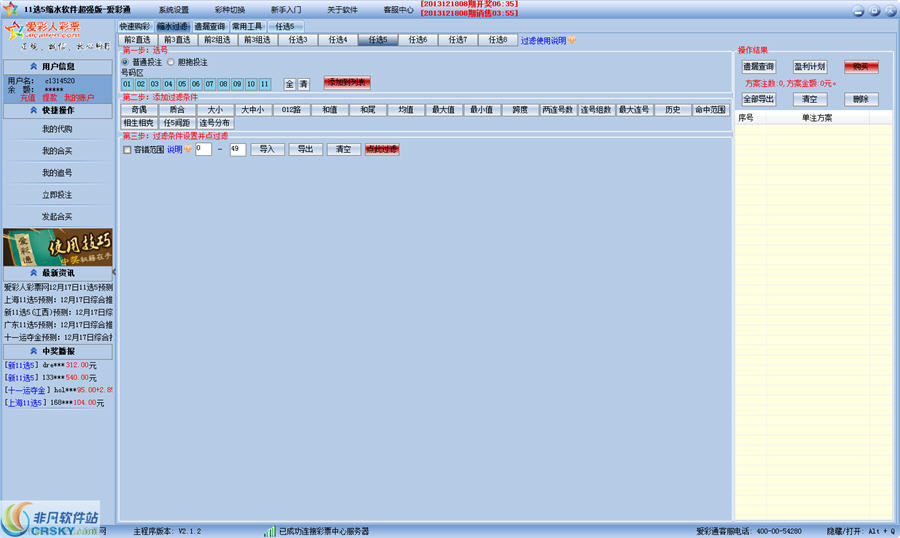Select number ball 07 in 号码区
The image size is (900, 538).
tap(210, 84)
